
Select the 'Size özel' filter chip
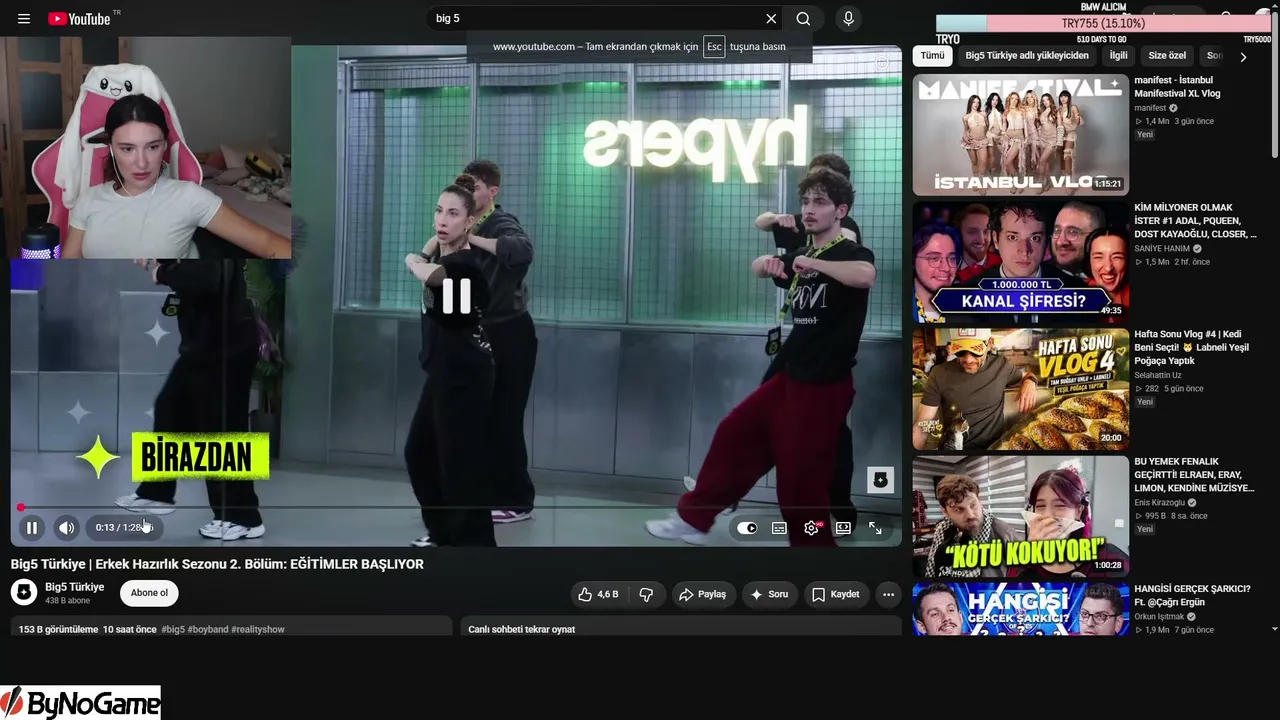pos(1167,56)
